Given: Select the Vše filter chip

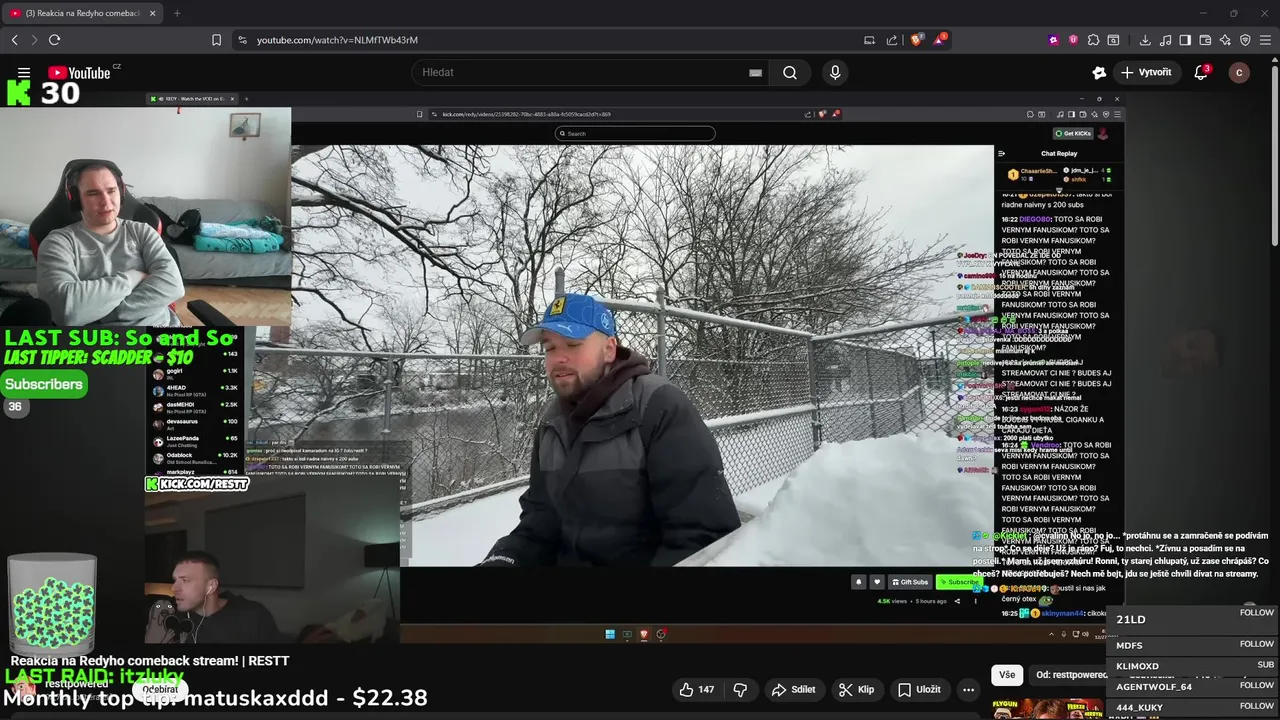Looking at the screenshot, I should coord(1007,674).
